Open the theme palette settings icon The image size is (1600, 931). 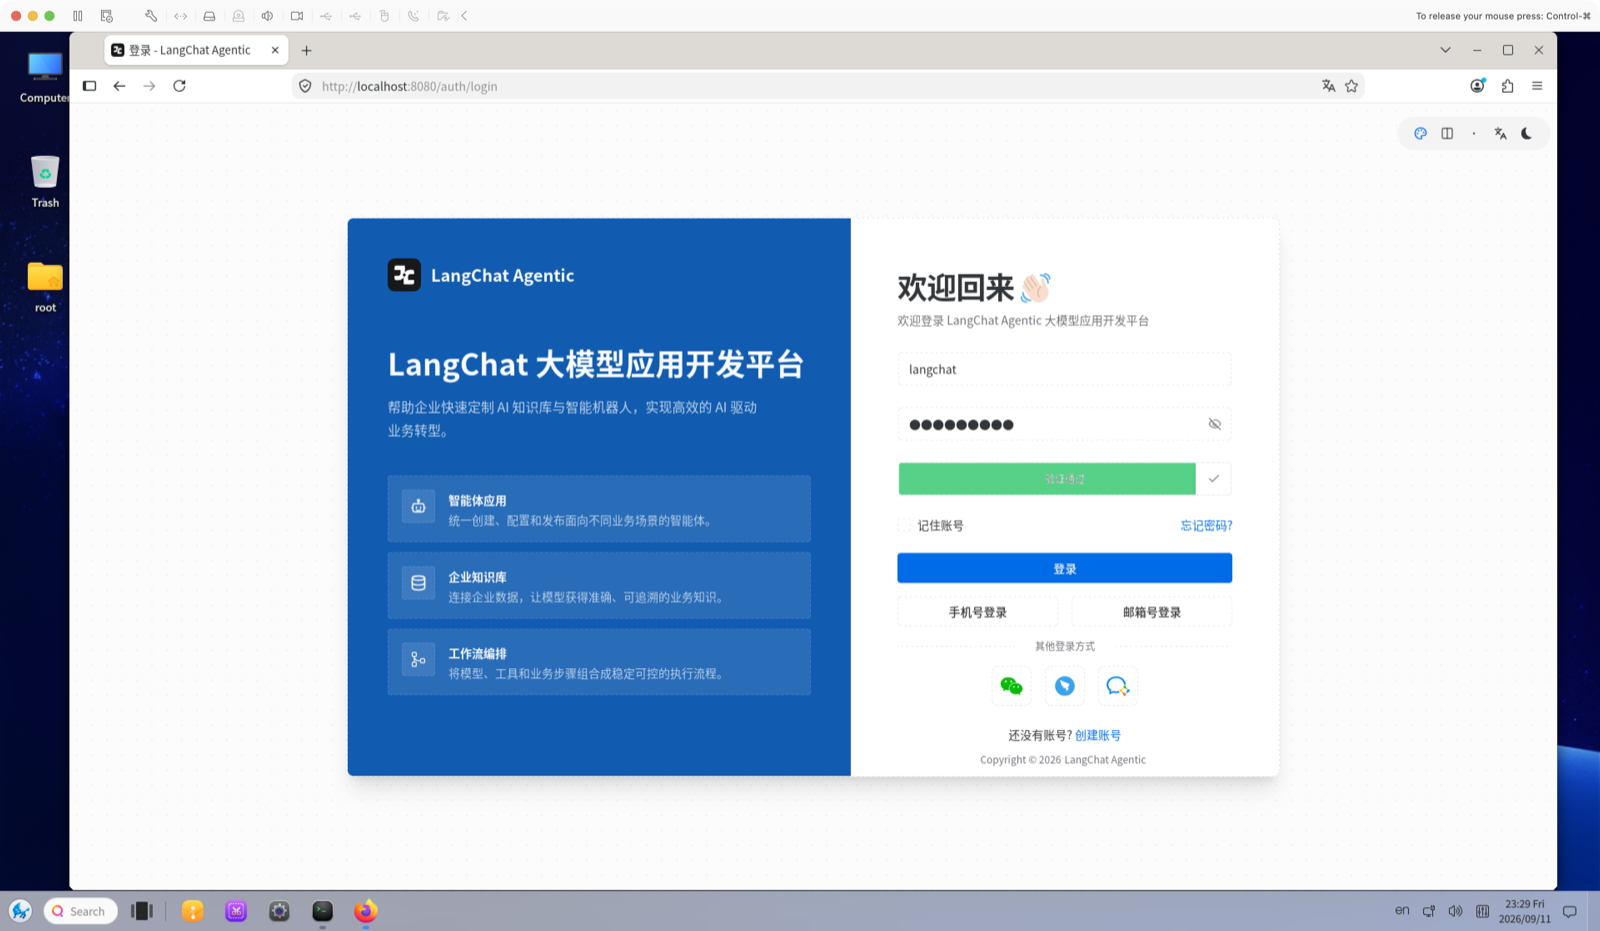(1420, 133)
